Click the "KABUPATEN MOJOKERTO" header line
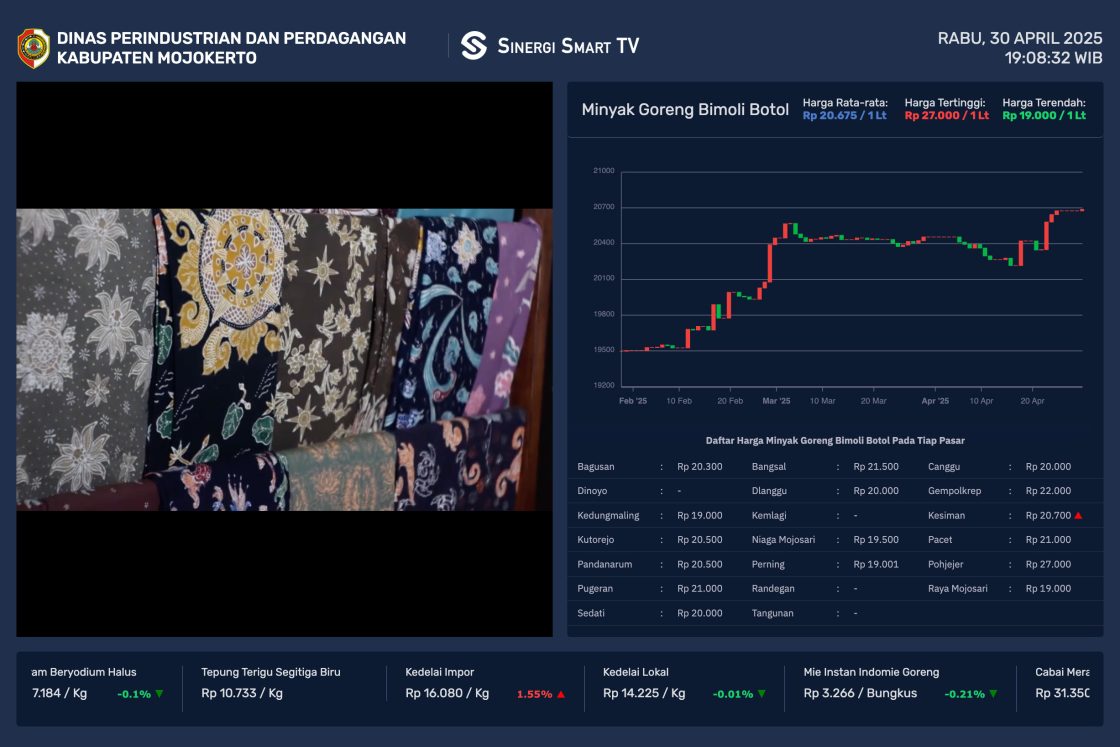The height and width of the screenshot is (747, 1120). [156, 58]
